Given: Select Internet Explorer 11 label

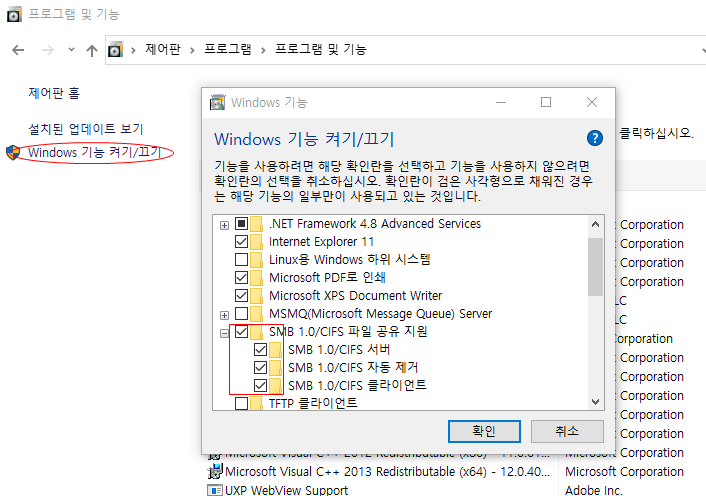Looking at the screenshot, I should [321, 242].
